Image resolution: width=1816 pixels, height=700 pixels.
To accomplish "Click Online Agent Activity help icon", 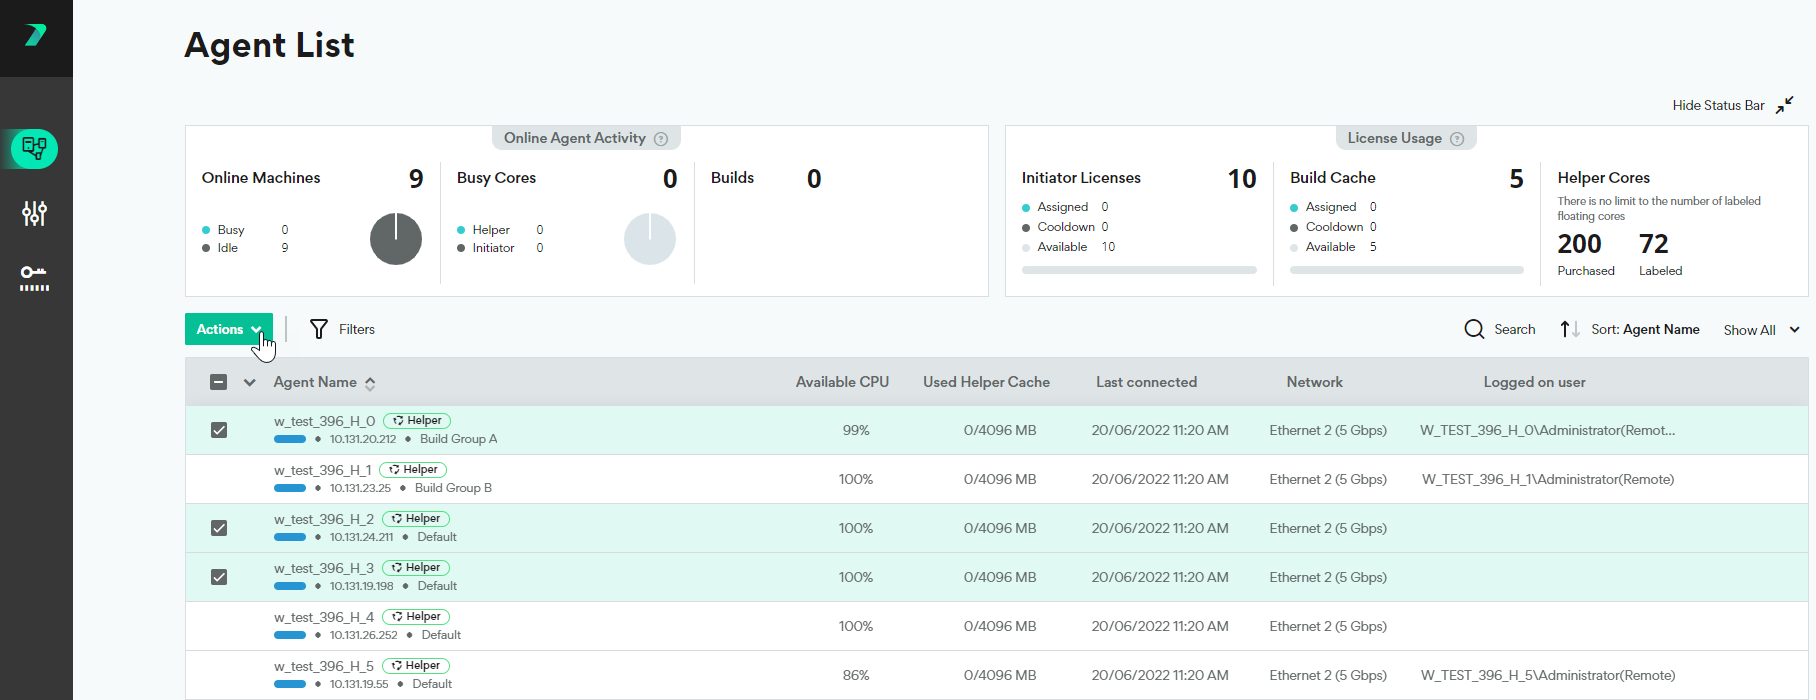I will pyautogui.click(x=661, y=139).
